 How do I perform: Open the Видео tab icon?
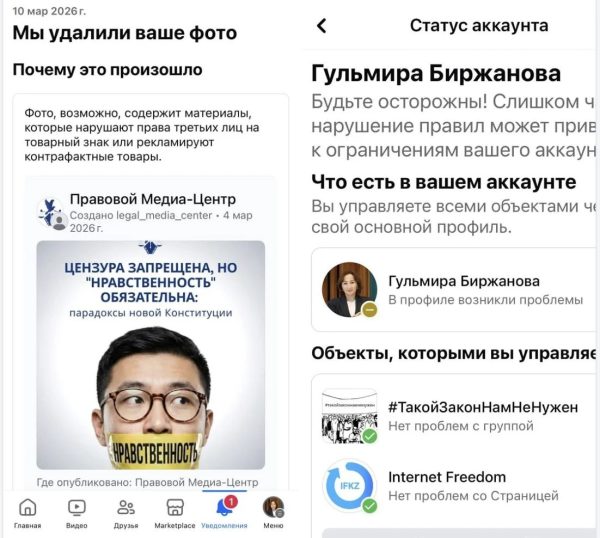pos(77,507)
